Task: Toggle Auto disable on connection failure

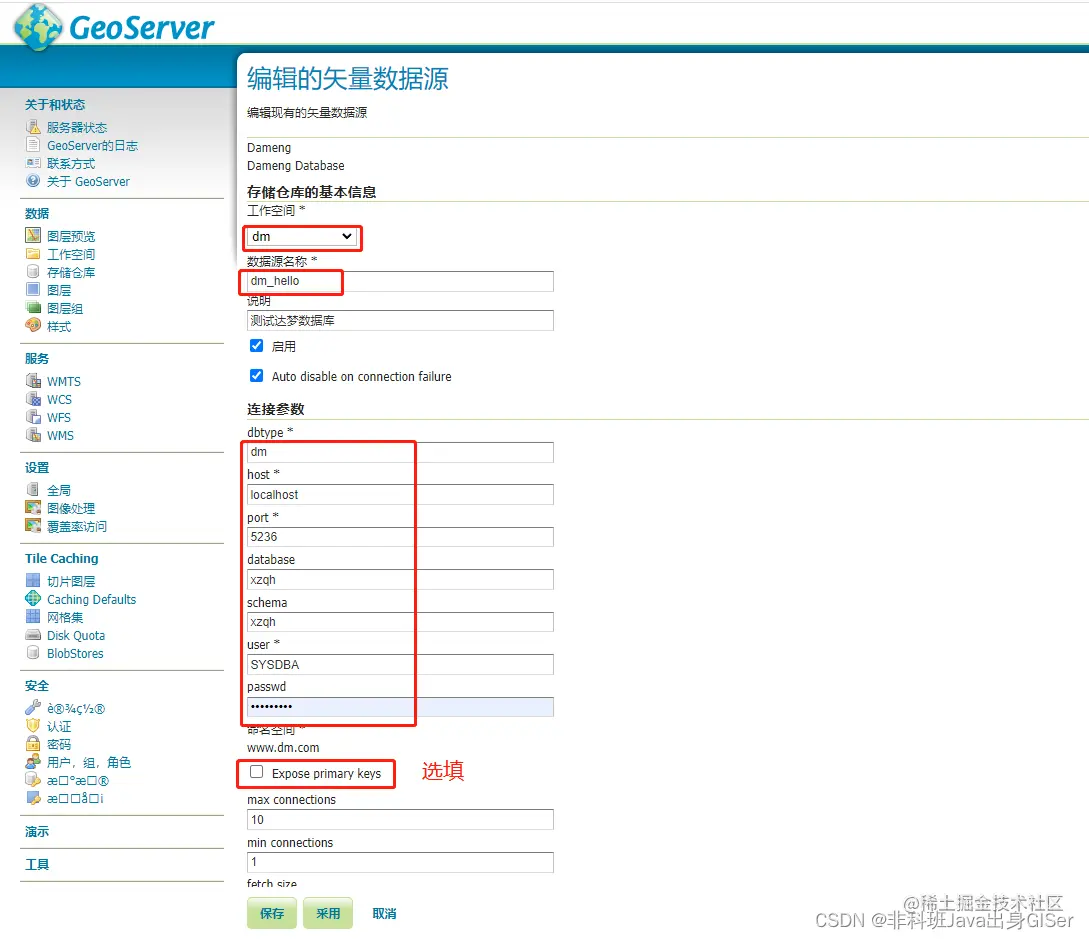Action: pos(256,376)
